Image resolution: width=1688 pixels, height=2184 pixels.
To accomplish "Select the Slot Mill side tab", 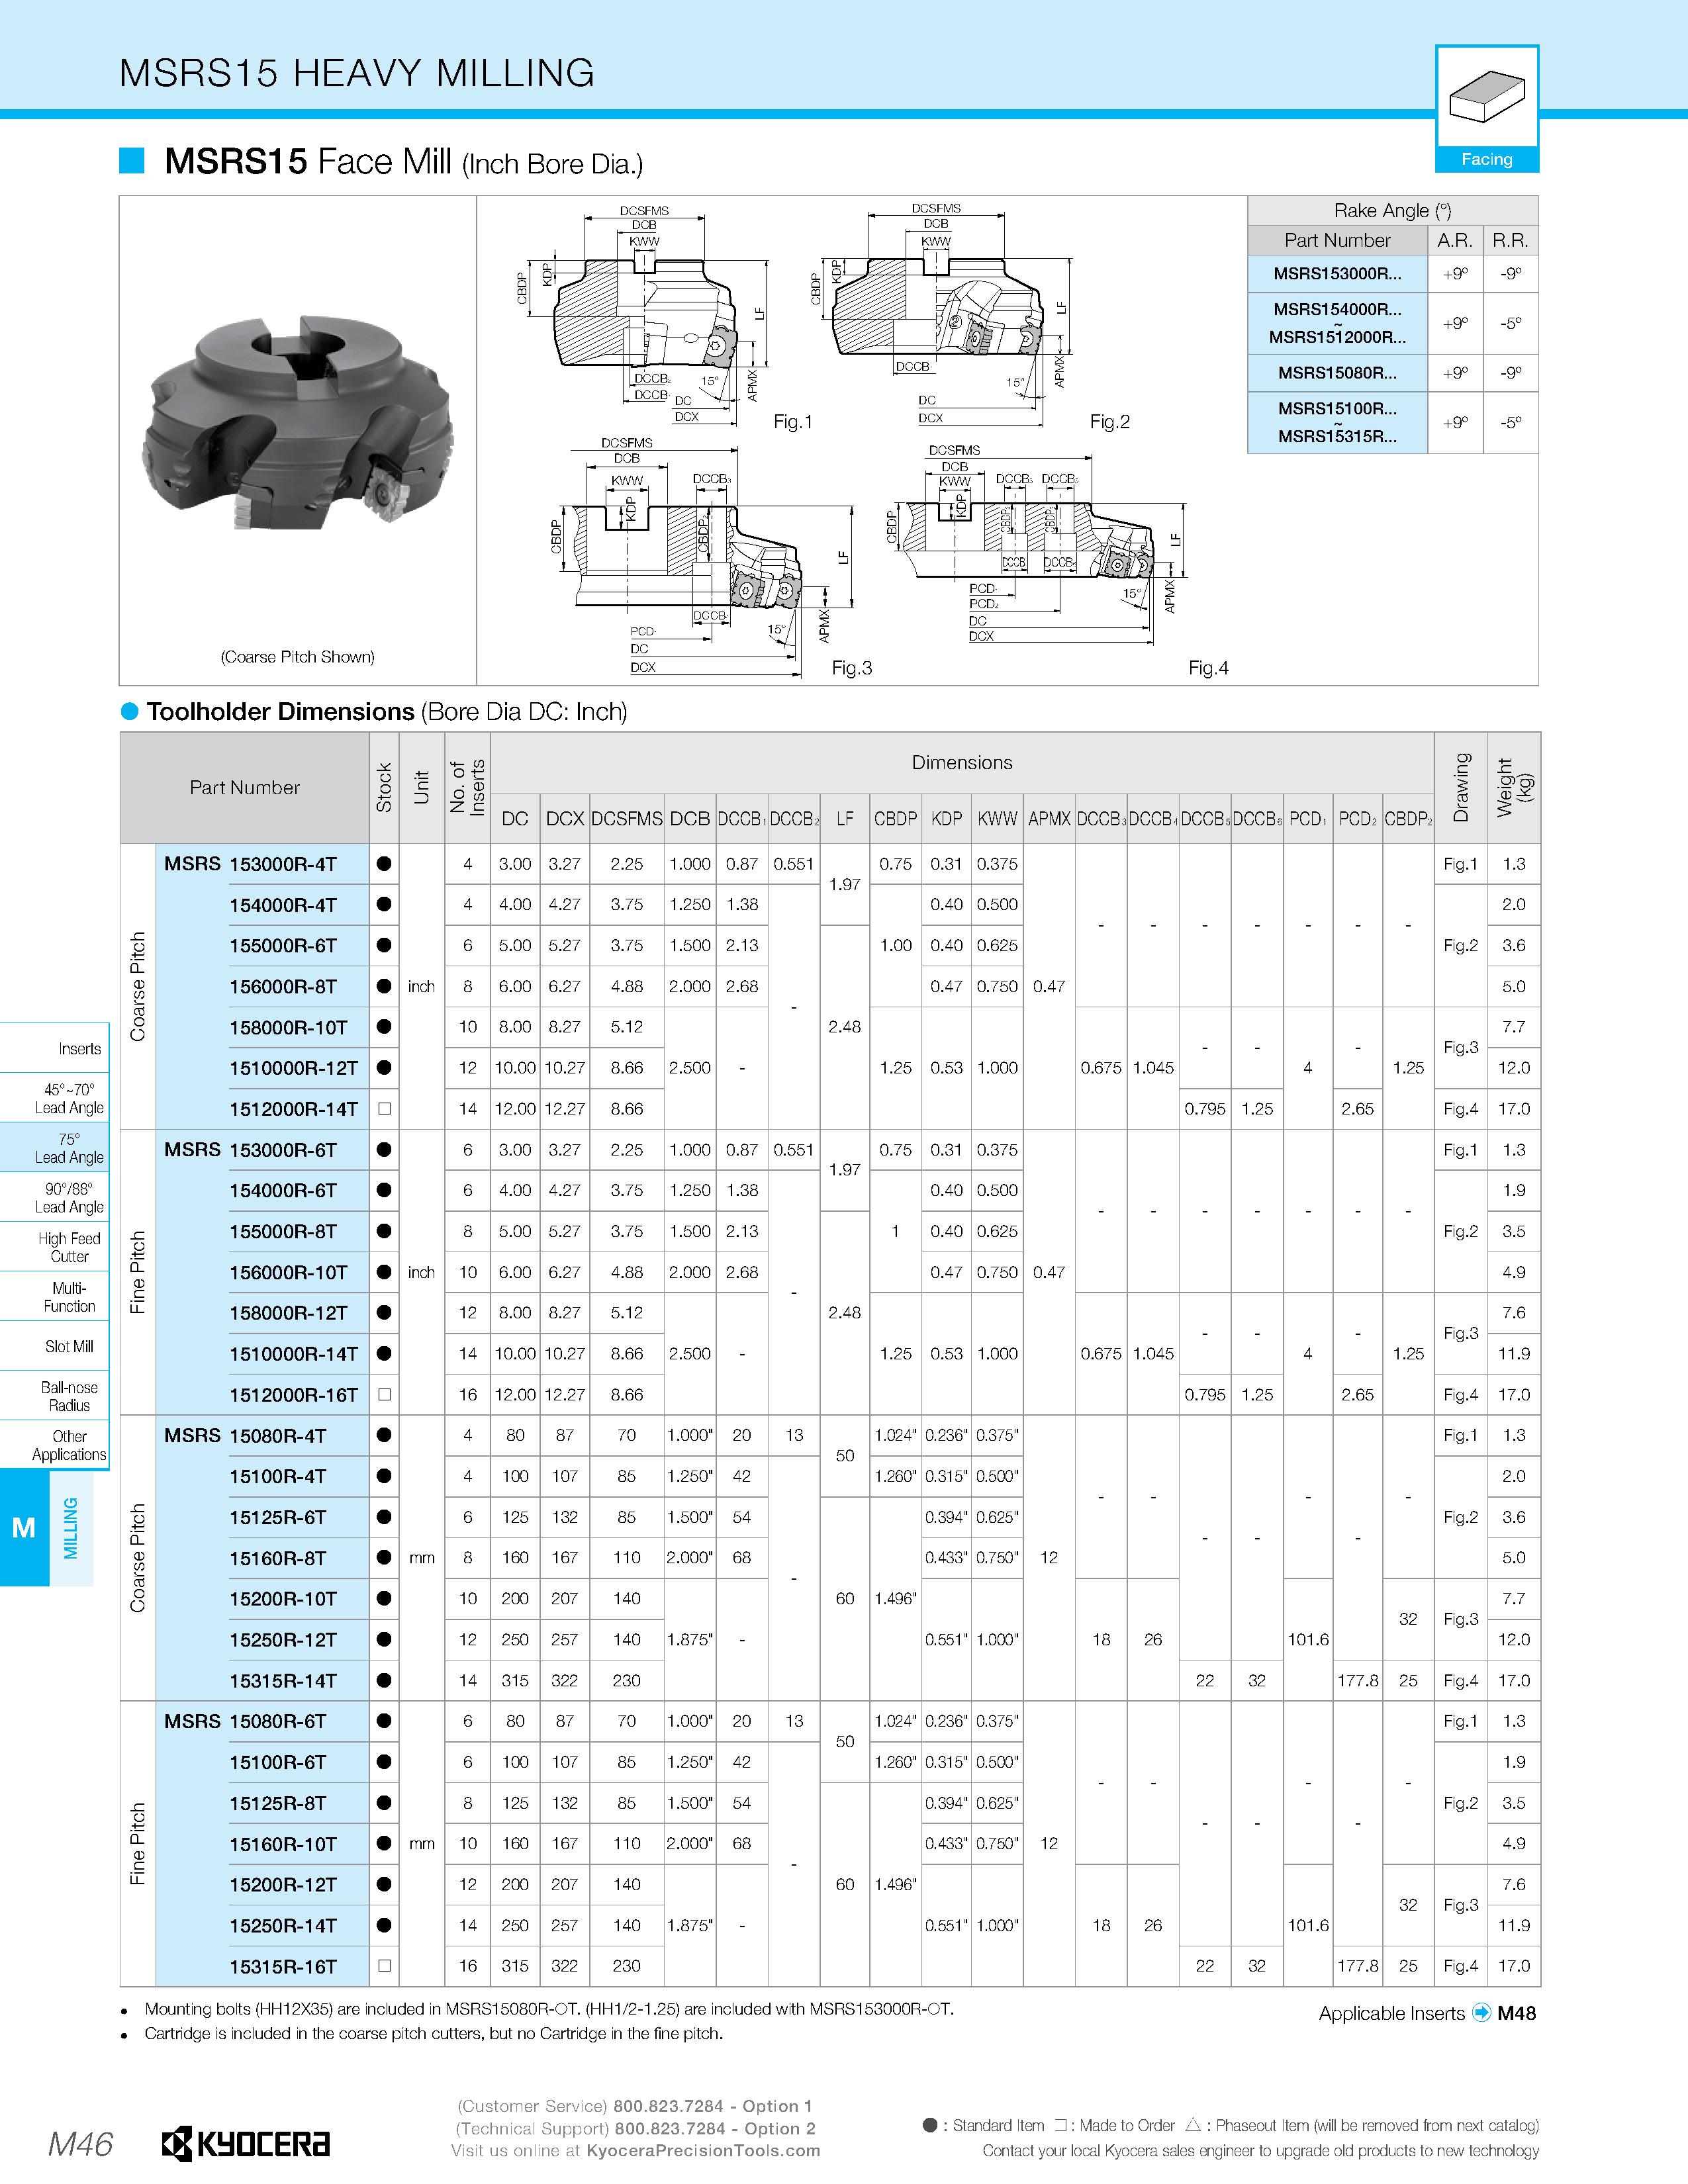I will point(55,1346).
